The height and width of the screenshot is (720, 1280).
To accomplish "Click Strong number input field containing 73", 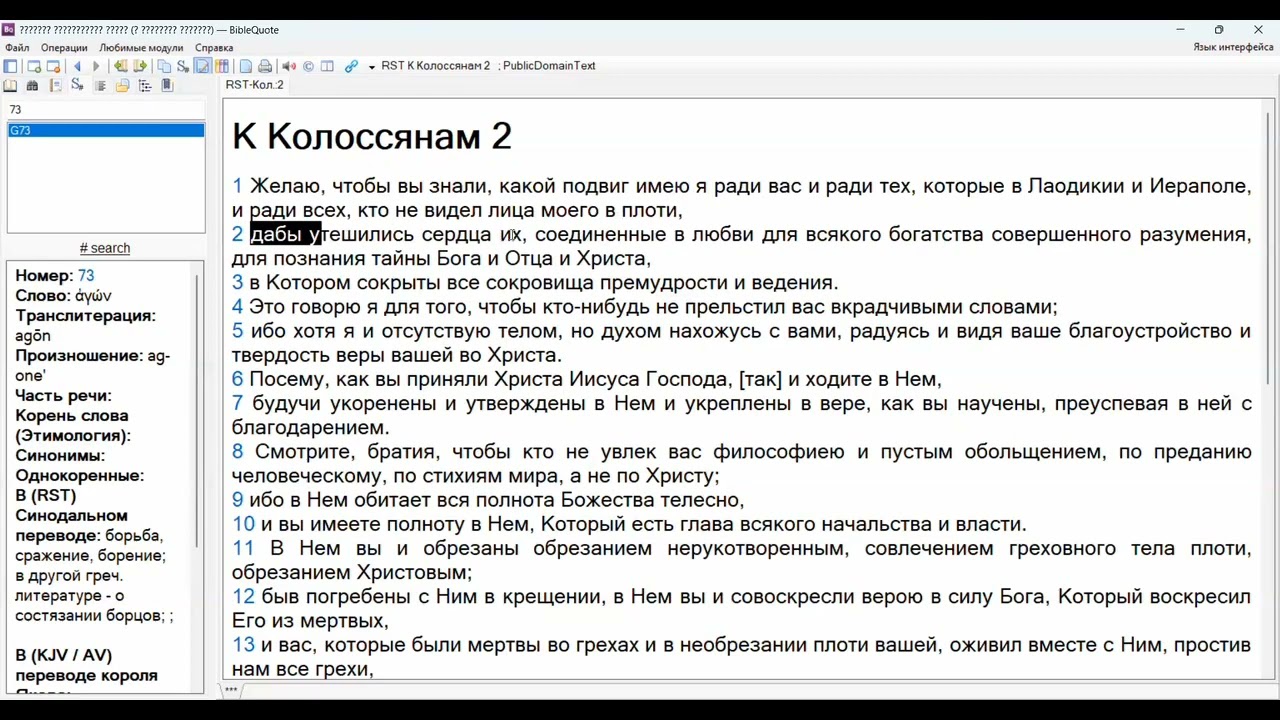I will coord(105,109).
